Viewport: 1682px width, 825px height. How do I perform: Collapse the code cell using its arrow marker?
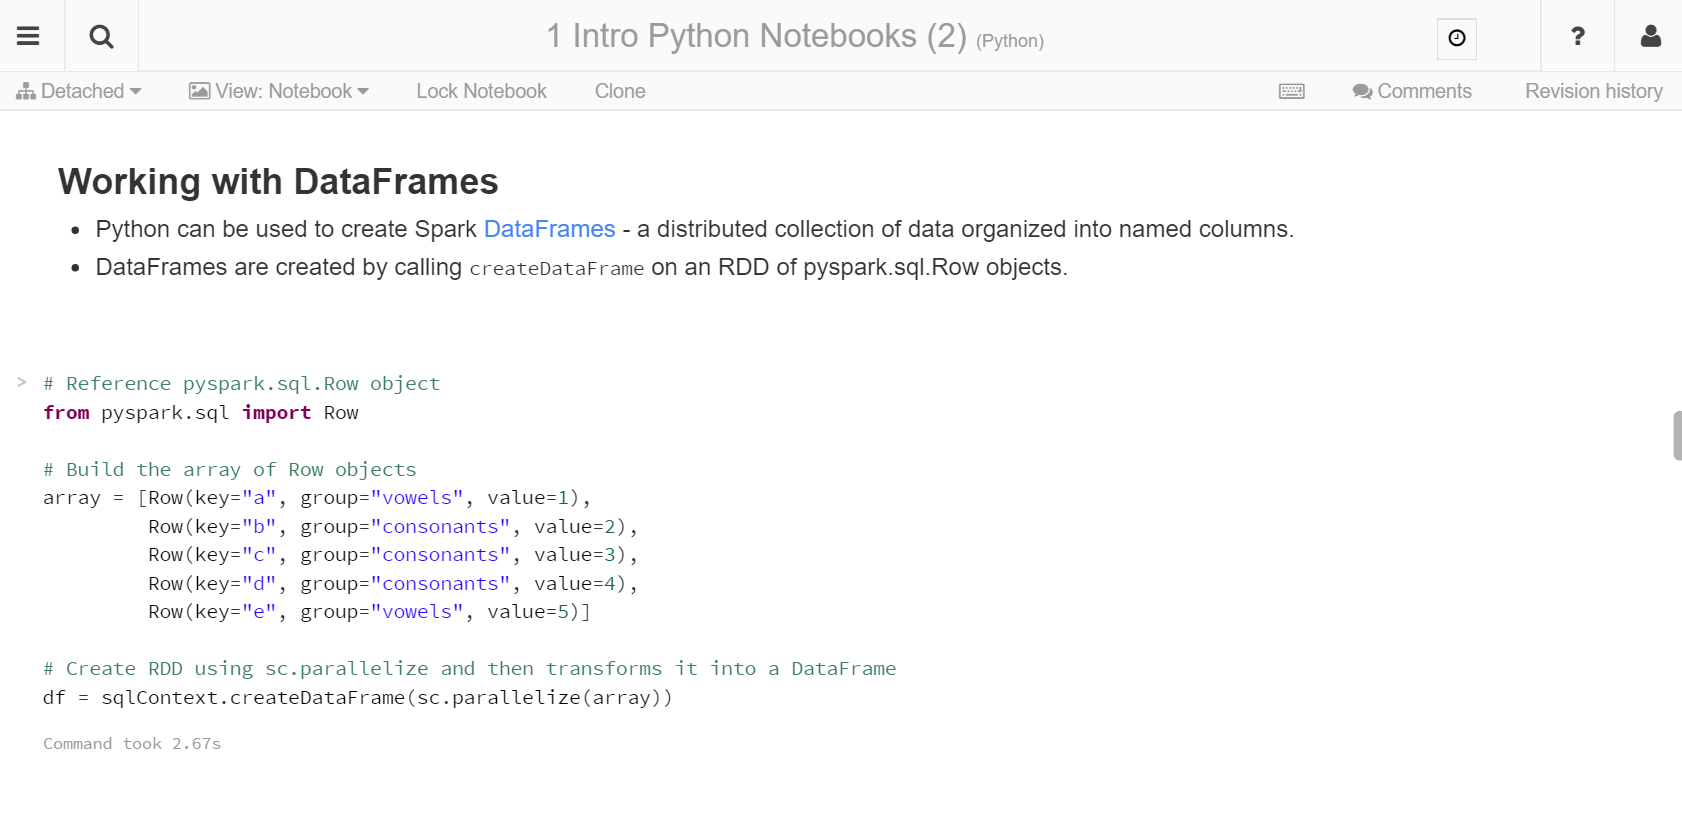tap(21, 382)
